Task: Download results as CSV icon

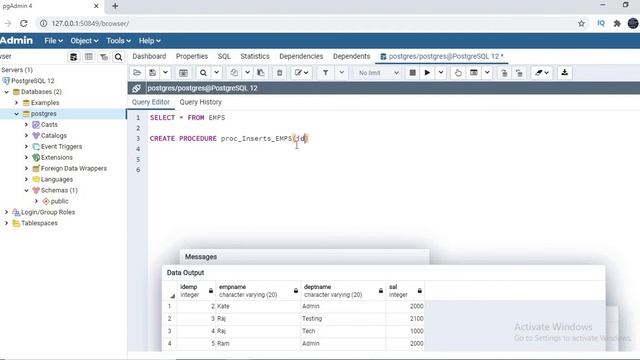Action: (x=564, y=73)
